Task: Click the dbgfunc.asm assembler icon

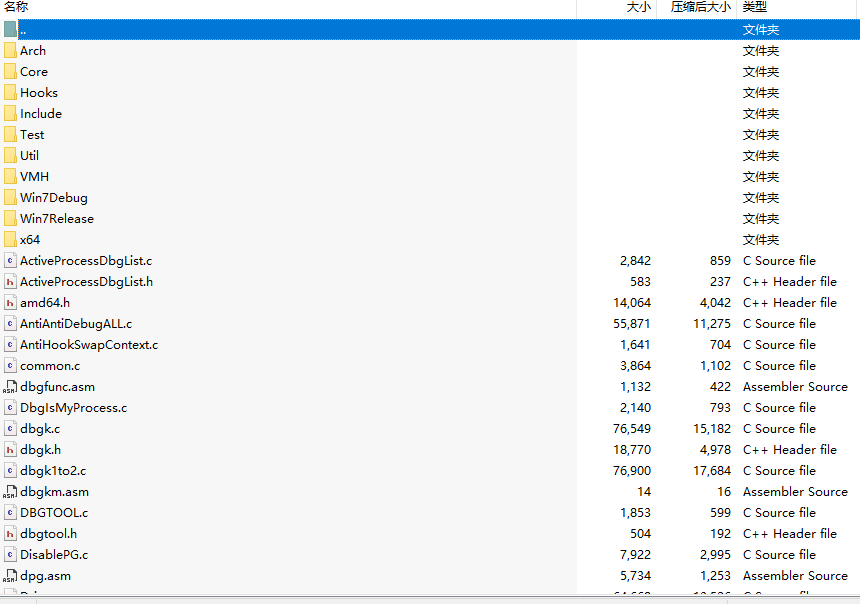Action: 10,387
